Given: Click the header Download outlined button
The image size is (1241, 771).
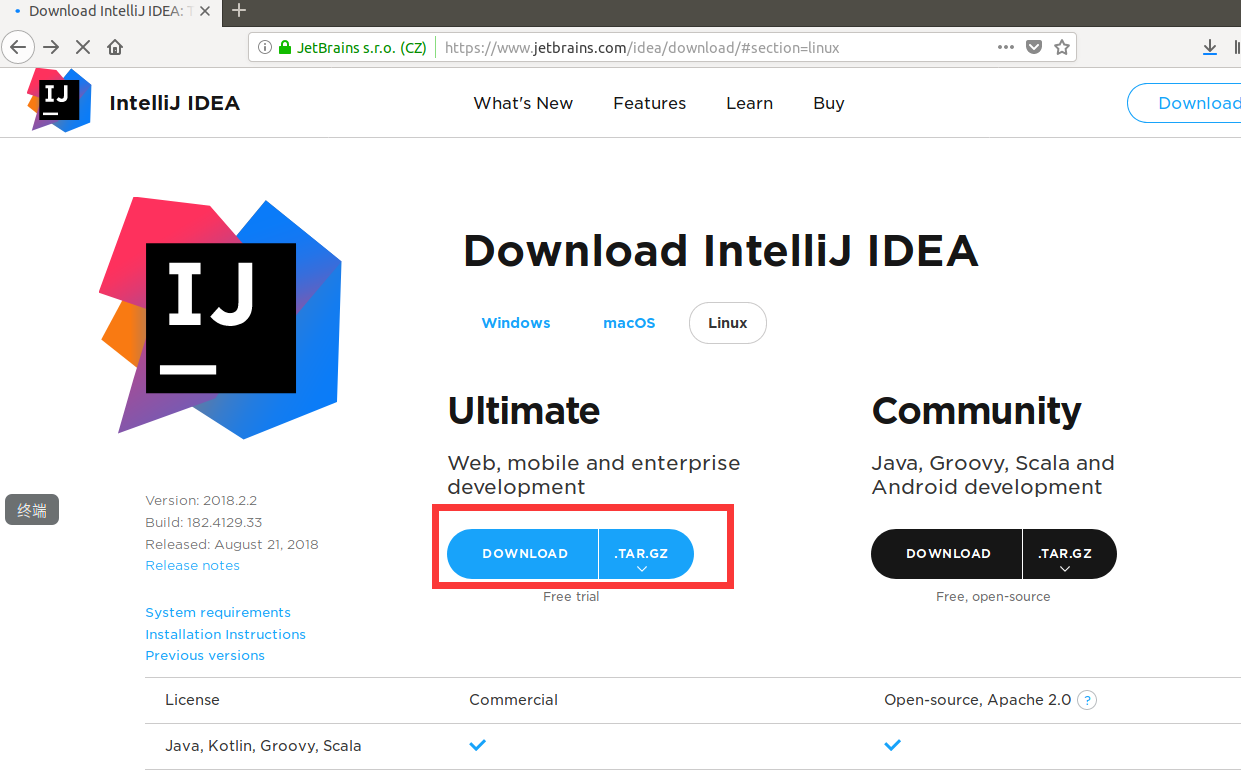Looking at the screenshot, I should tap(1184, 103).
